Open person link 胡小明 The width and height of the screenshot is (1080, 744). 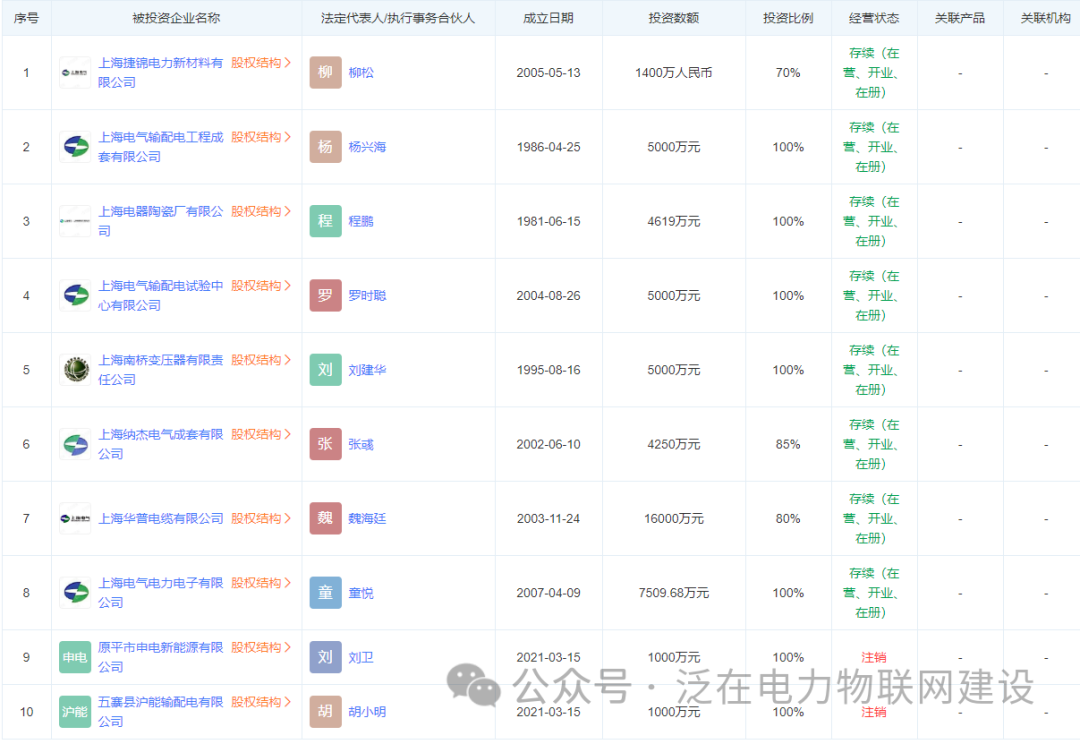[367, 712]
